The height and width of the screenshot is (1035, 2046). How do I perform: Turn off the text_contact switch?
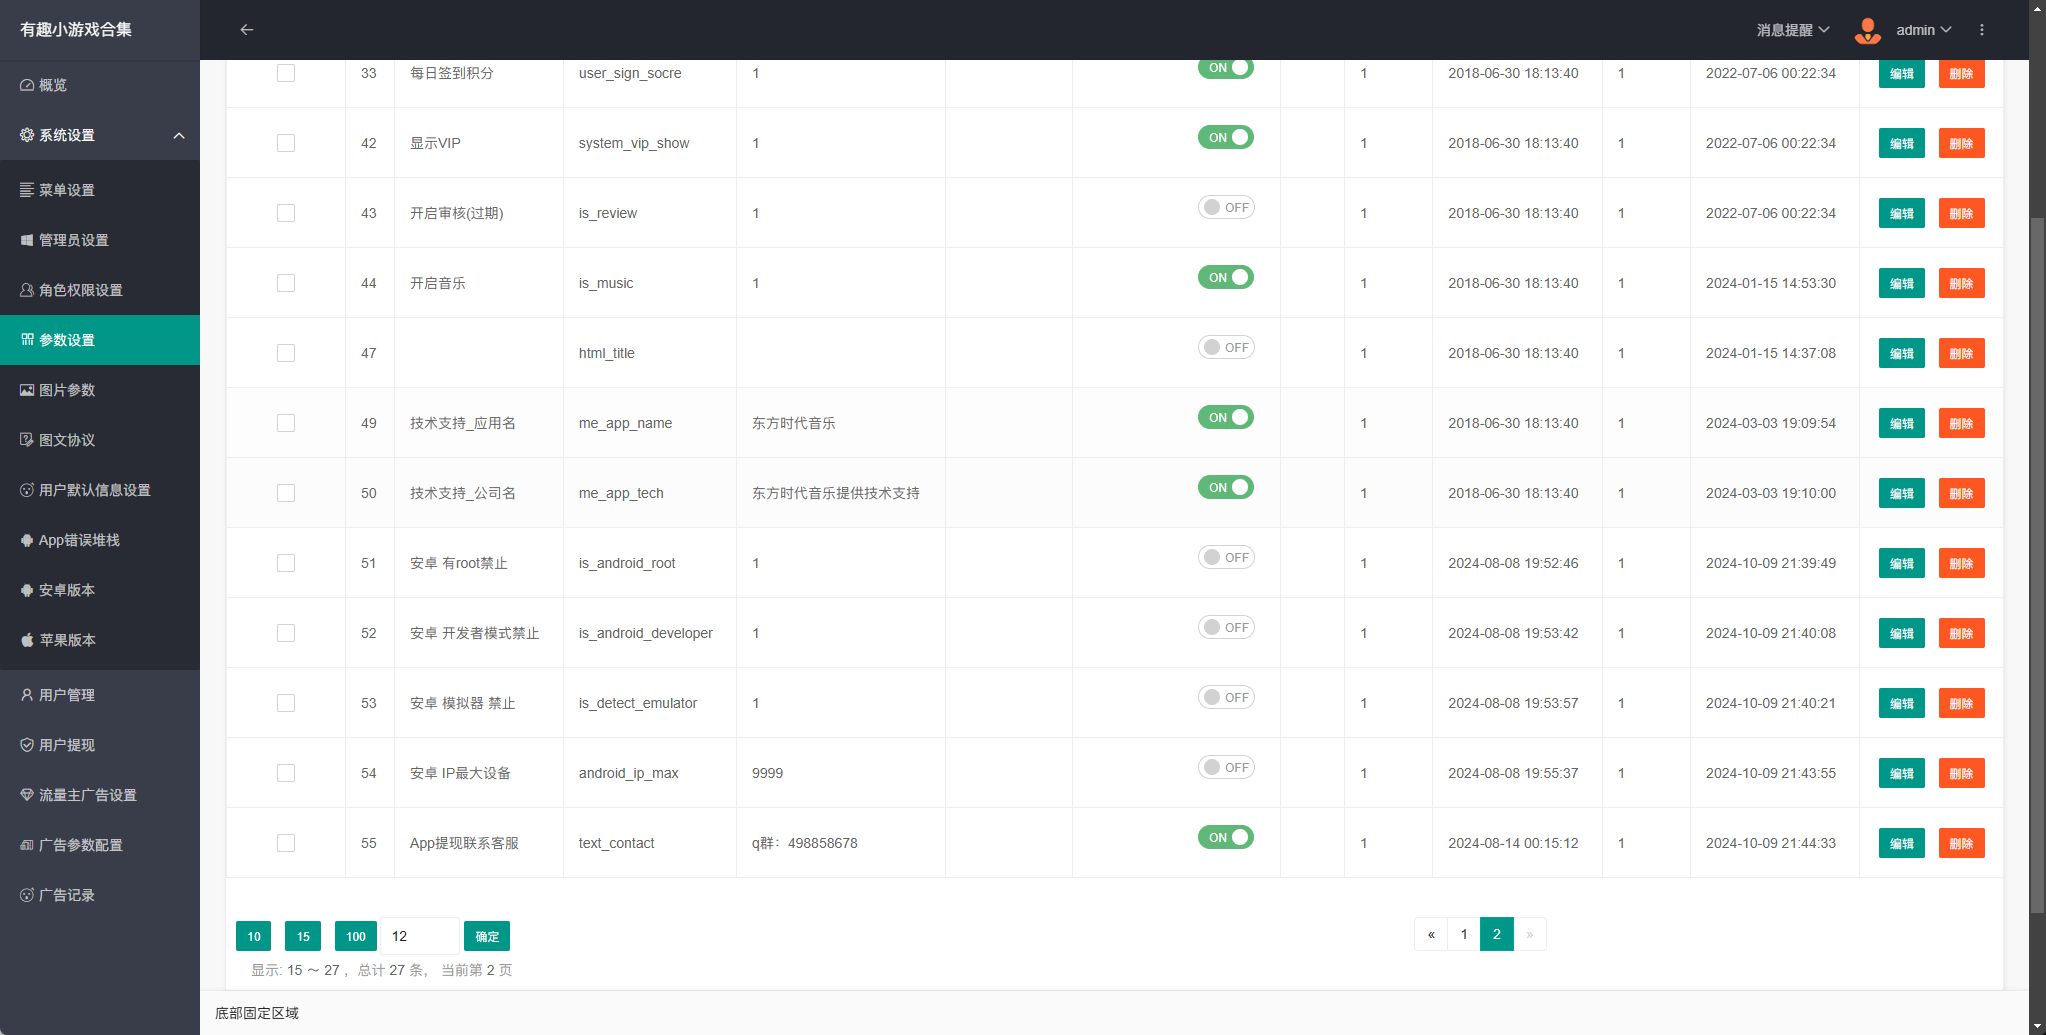click(x=1226, y=837)
